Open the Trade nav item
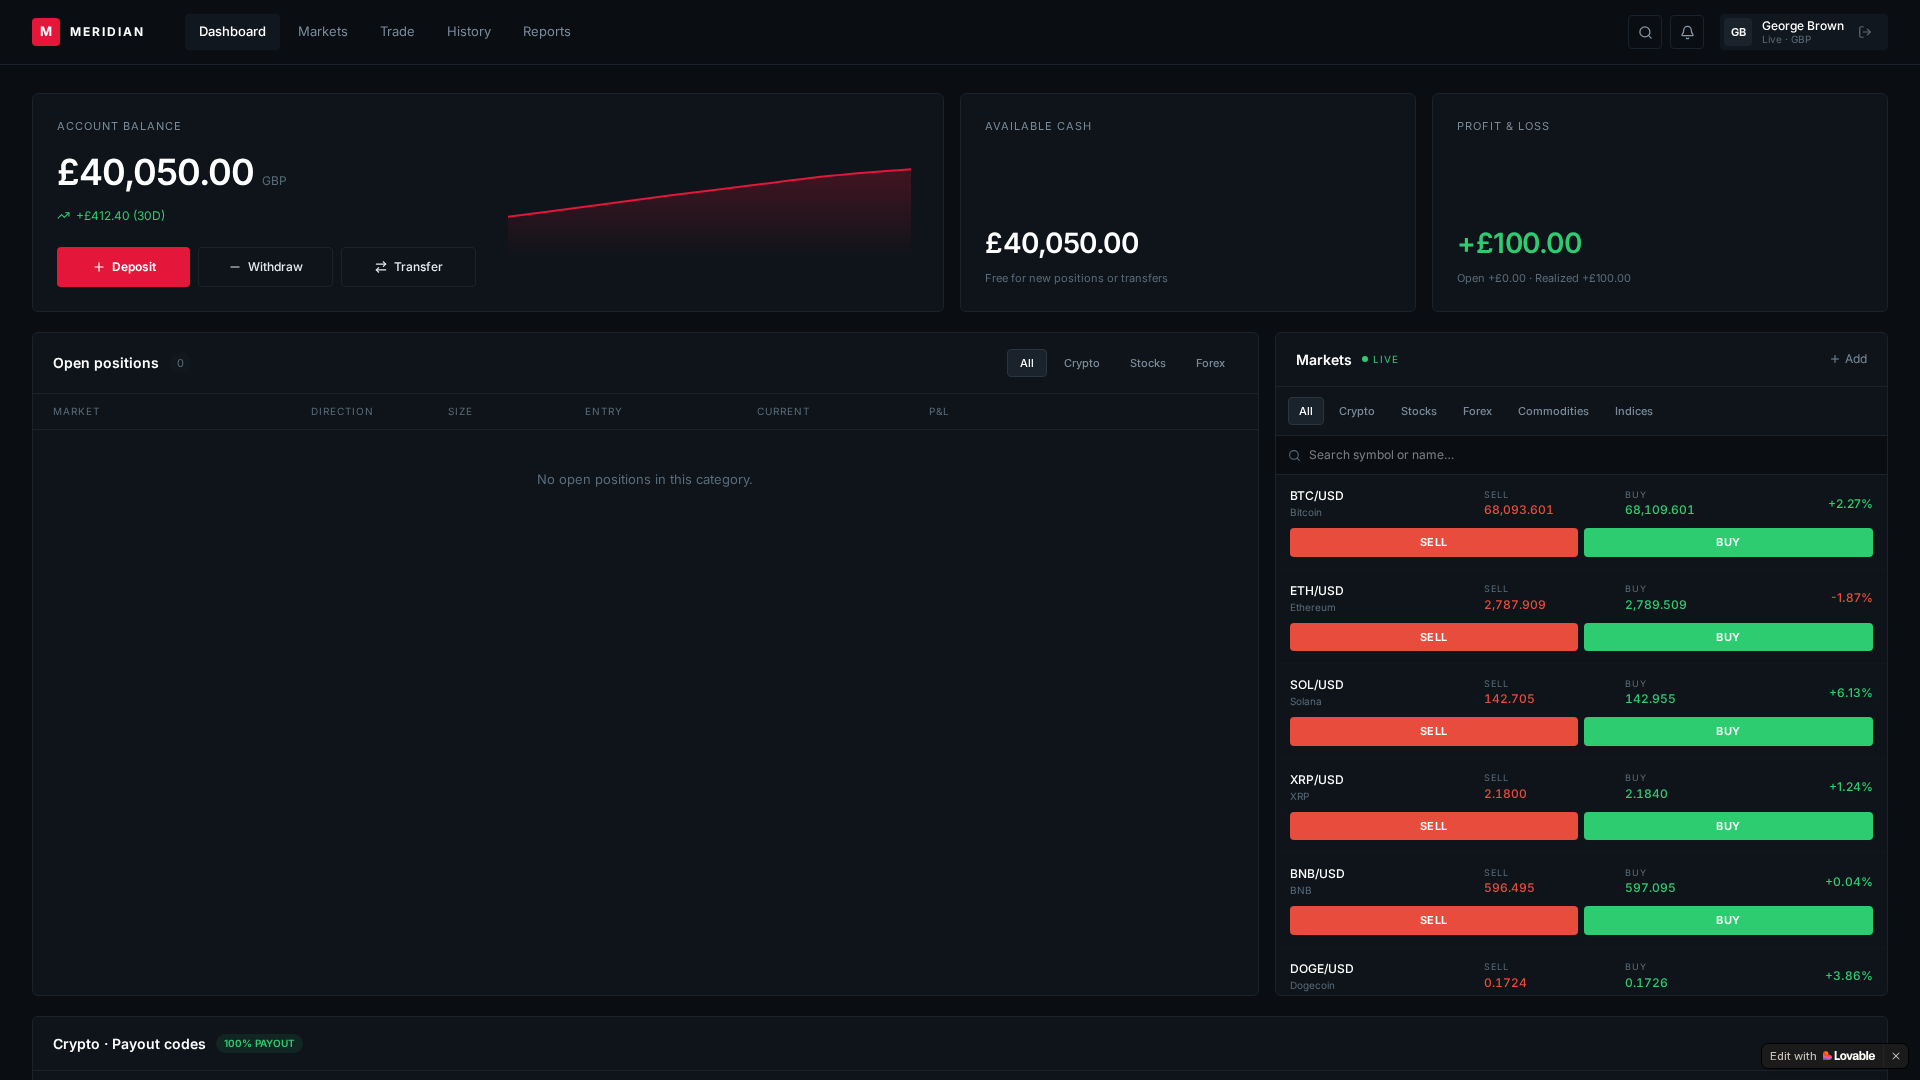The height and width of the screenshot is (1080, 1920). (x=397, y=32)
